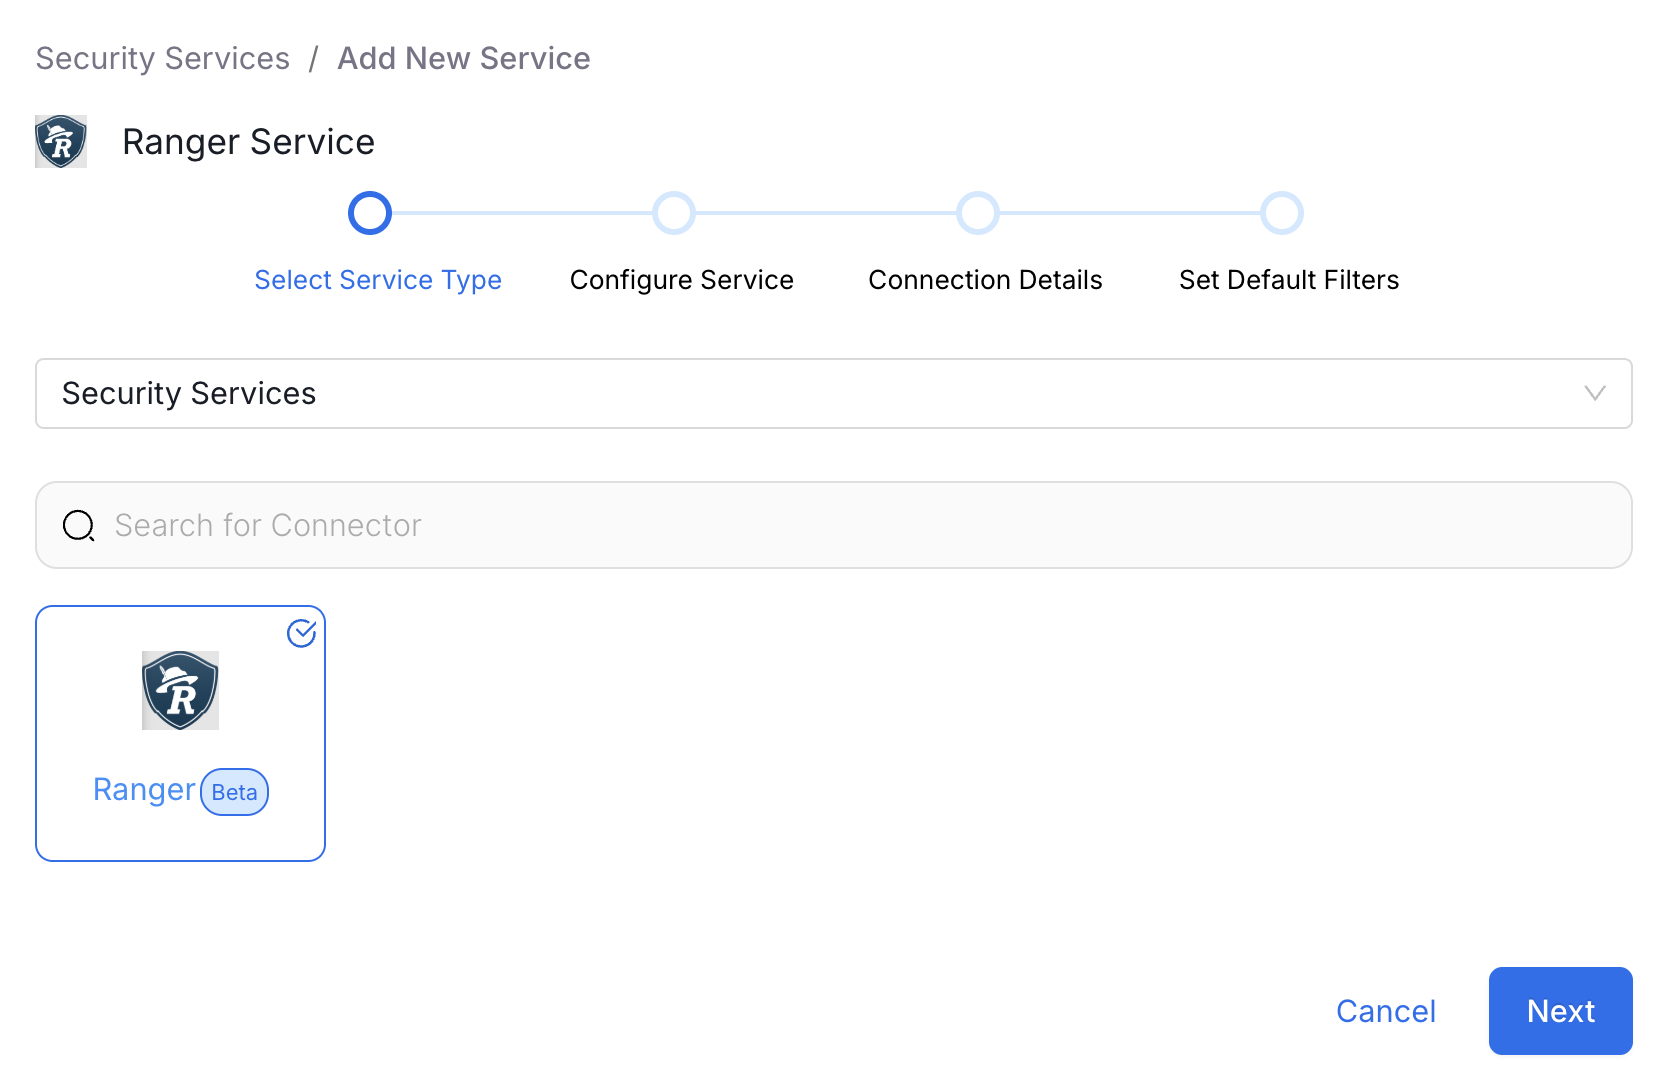The width and height of the screenshot is (1666, 1088).
Task: Open Security Services from the breadcrumb
Action: click(162, 58)
